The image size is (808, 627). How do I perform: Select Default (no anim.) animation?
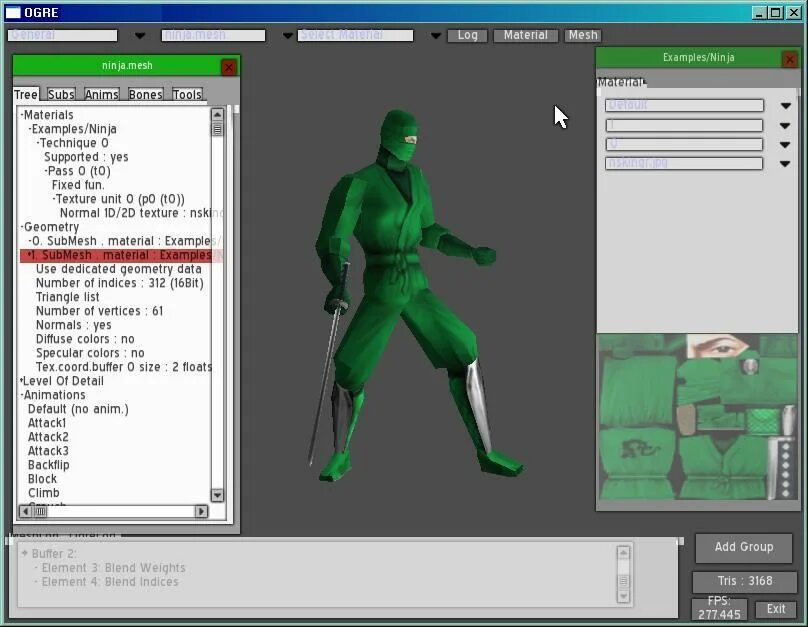tap(78, 409)
